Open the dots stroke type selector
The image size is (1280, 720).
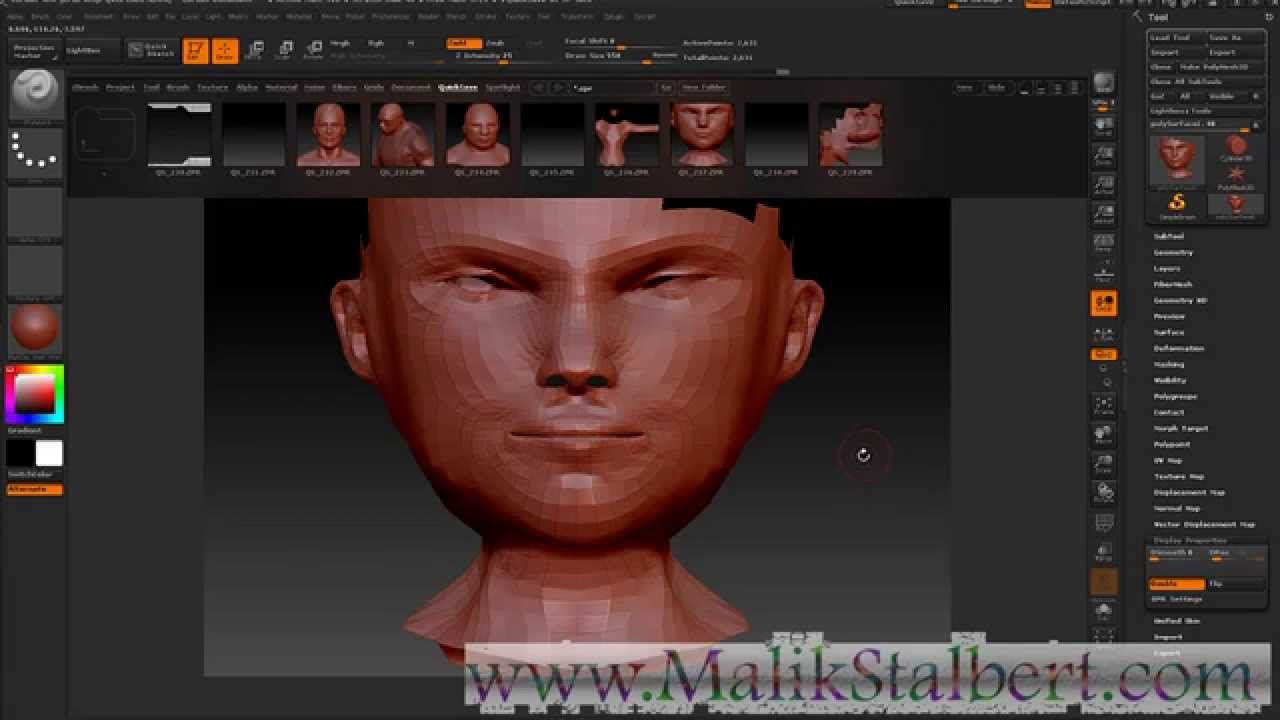click(x=36, y=154)
